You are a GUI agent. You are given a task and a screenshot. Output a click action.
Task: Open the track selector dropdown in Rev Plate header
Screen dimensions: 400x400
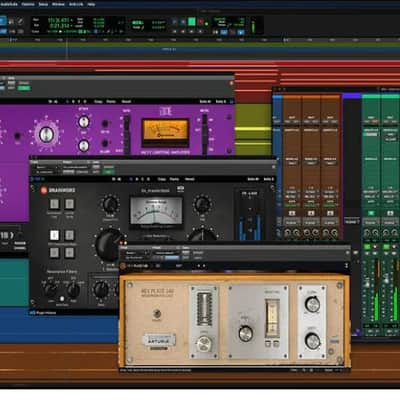point(136,253)
